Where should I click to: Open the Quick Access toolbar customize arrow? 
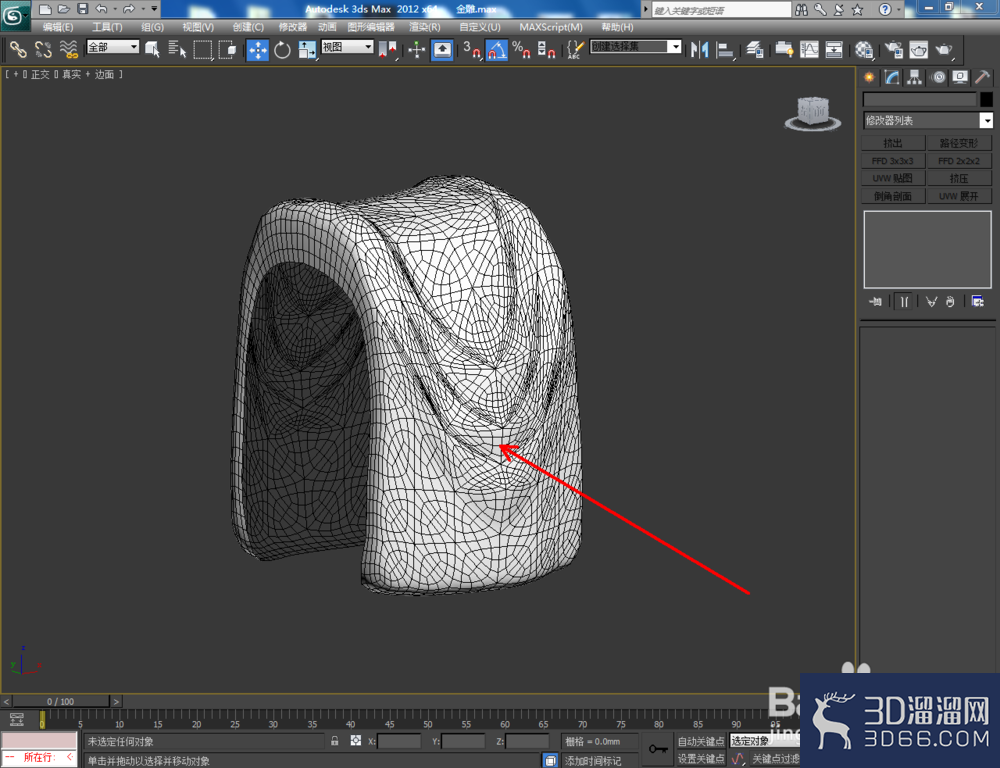tap(154, 9)
